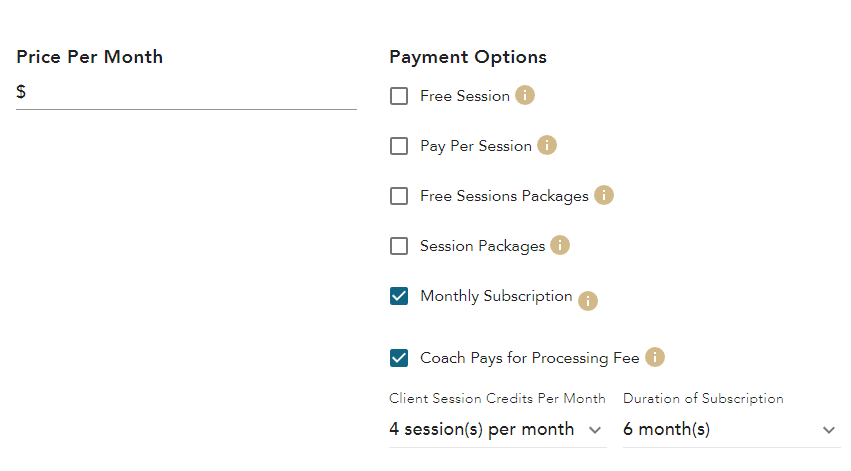Viewport: 851px width, 471px height.
Task: Uncheck the Monthly Subscription checkbox
Action: 399,296
